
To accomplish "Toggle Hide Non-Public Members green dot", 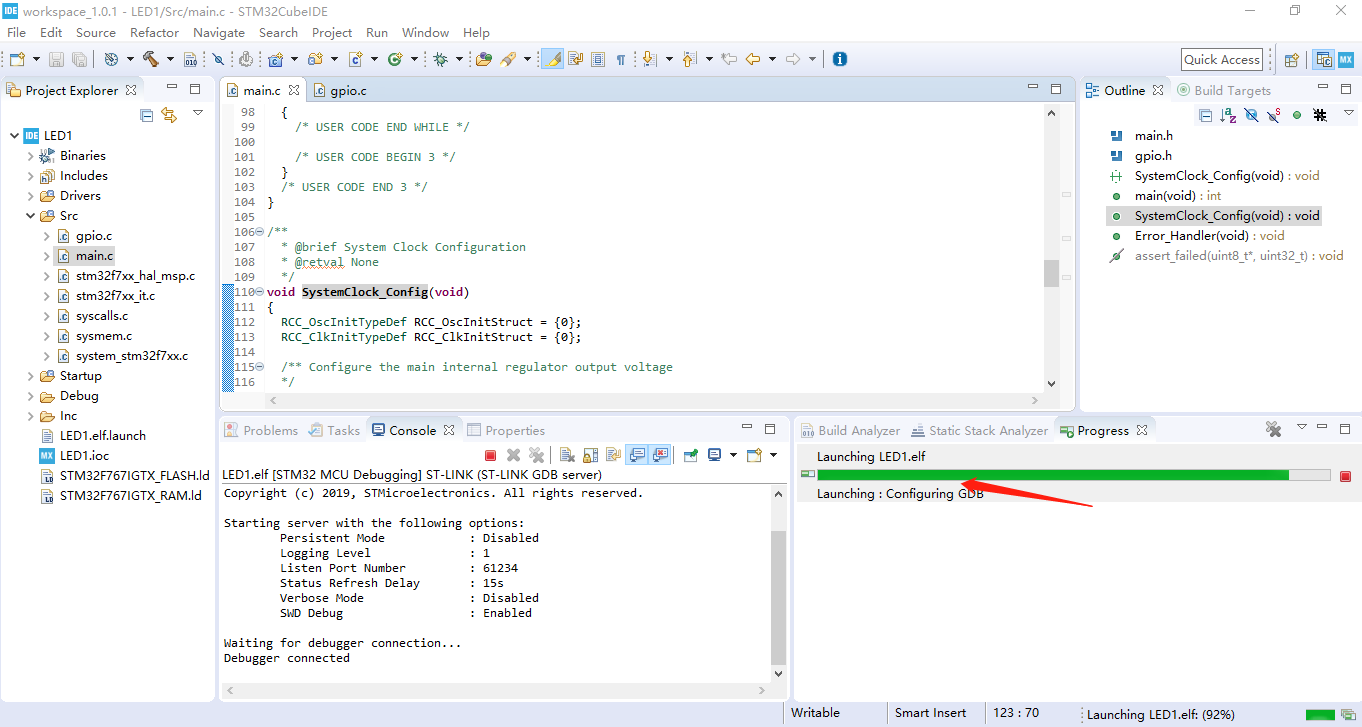I will [1297, 115].
